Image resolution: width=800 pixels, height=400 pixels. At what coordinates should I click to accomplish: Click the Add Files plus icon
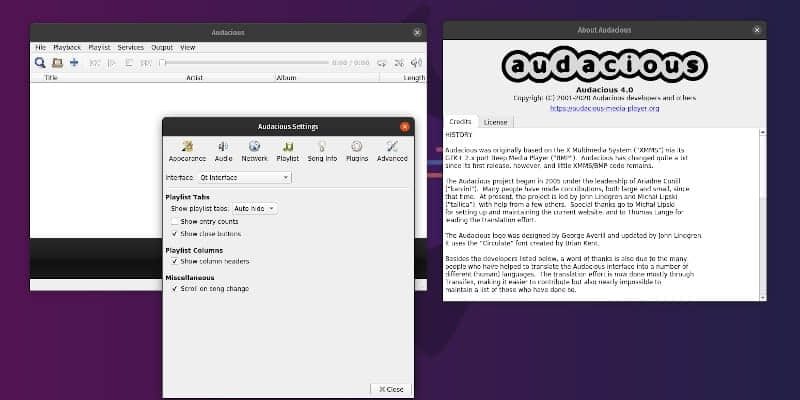tap(74, 63)
